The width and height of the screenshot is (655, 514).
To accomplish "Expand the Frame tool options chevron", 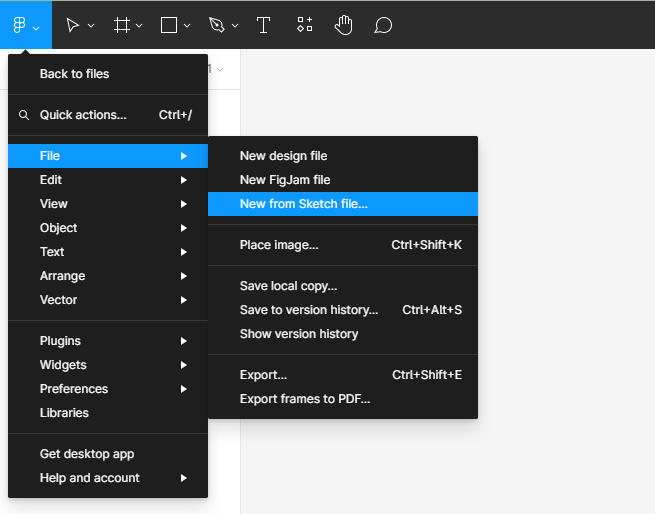I will tap(139, 25).
